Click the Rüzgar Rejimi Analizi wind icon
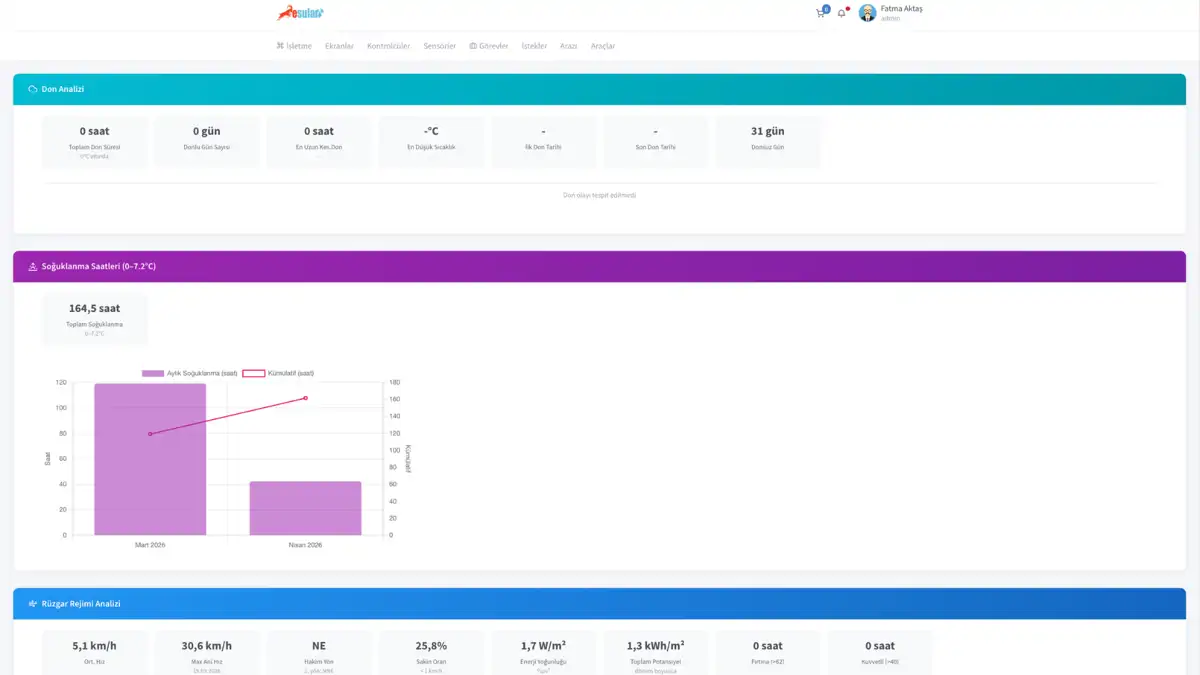 [x=33, y=604]
